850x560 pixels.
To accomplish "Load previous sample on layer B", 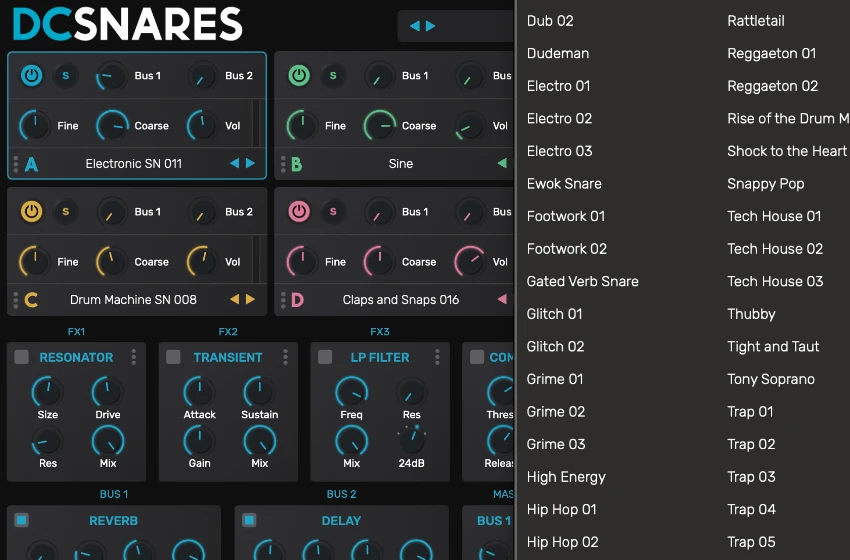I will click(502, 163).
